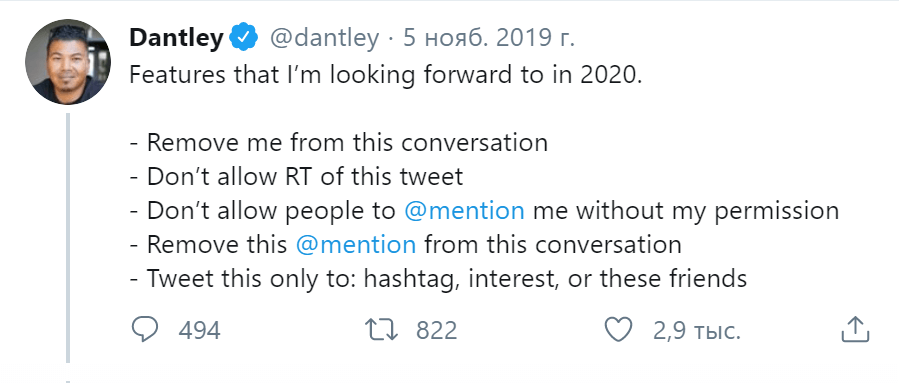Image resolution: width=899 pixels, height=383 pixels.
Task: Click the reply speech bubble icon
Action: point(145,330)
